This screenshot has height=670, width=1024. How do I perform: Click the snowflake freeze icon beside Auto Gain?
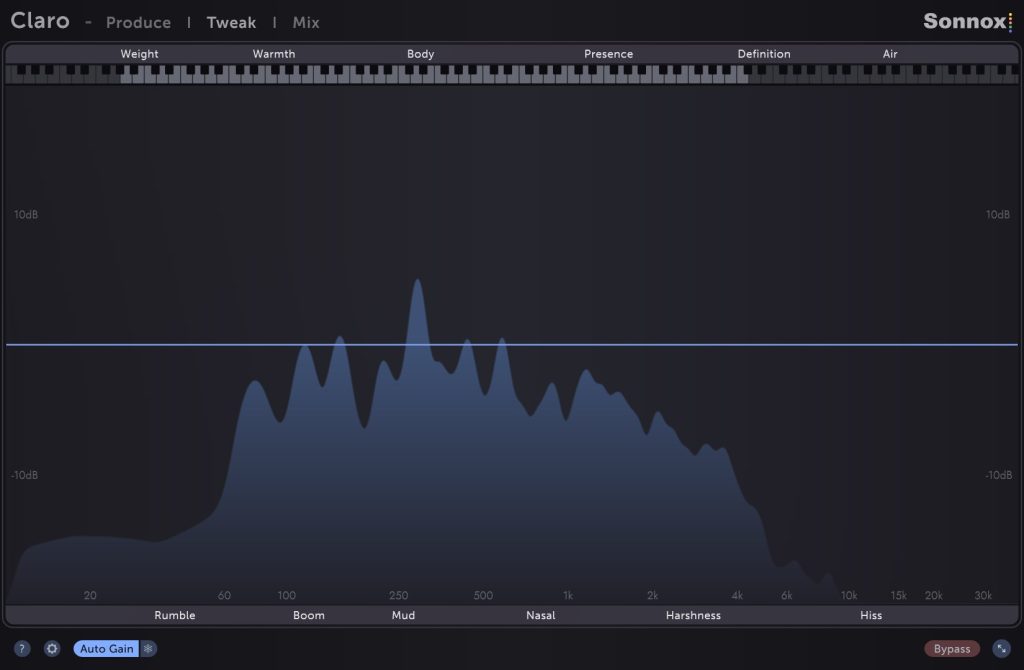(148, 649)
